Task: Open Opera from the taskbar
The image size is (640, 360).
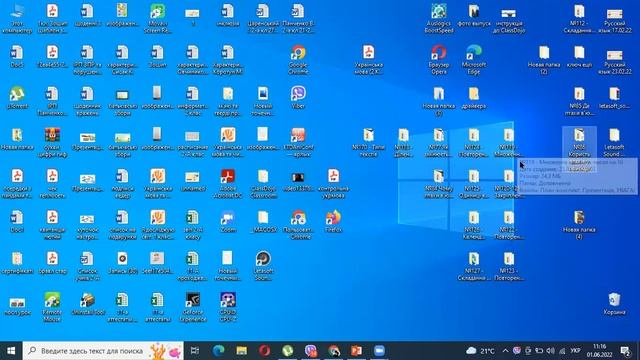Action: pyautogui.click(x=264, y=351)
